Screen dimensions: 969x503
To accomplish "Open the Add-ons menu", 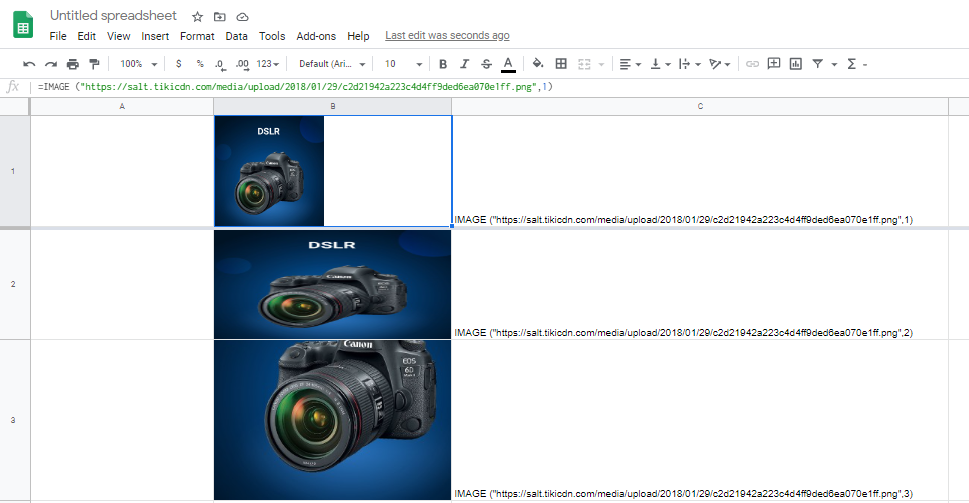I will coord(316,36).
